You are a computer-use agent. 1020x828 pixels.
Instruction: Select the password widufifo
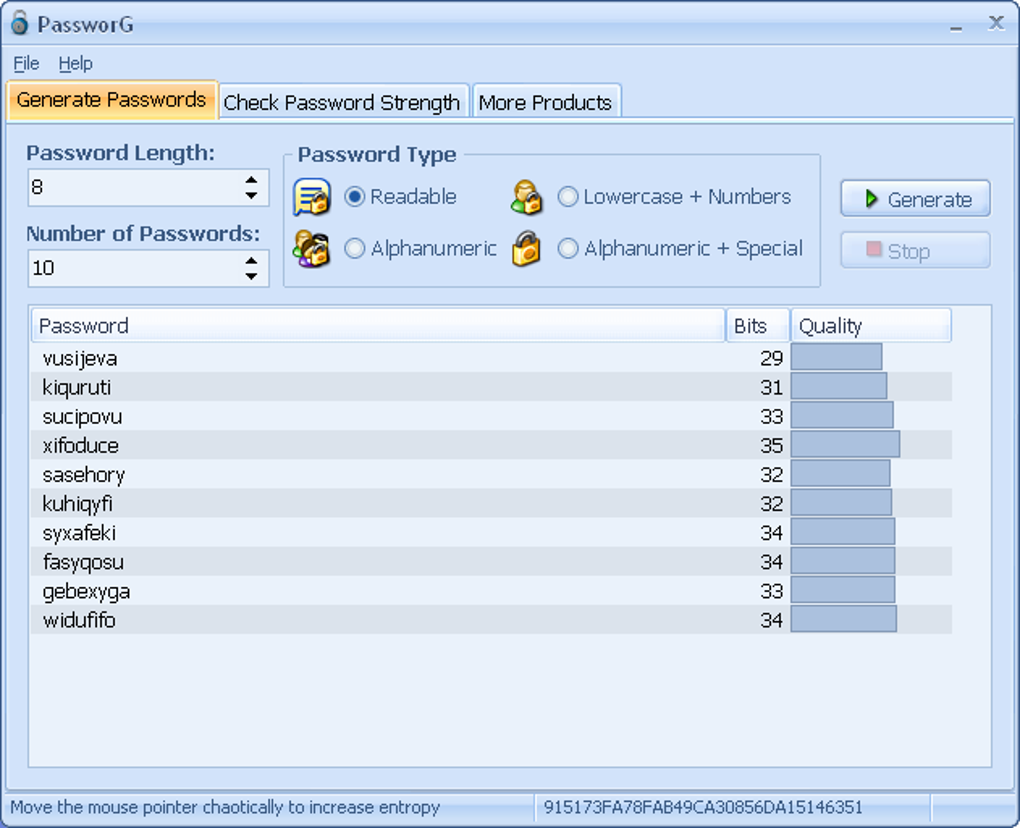(79, 620)
